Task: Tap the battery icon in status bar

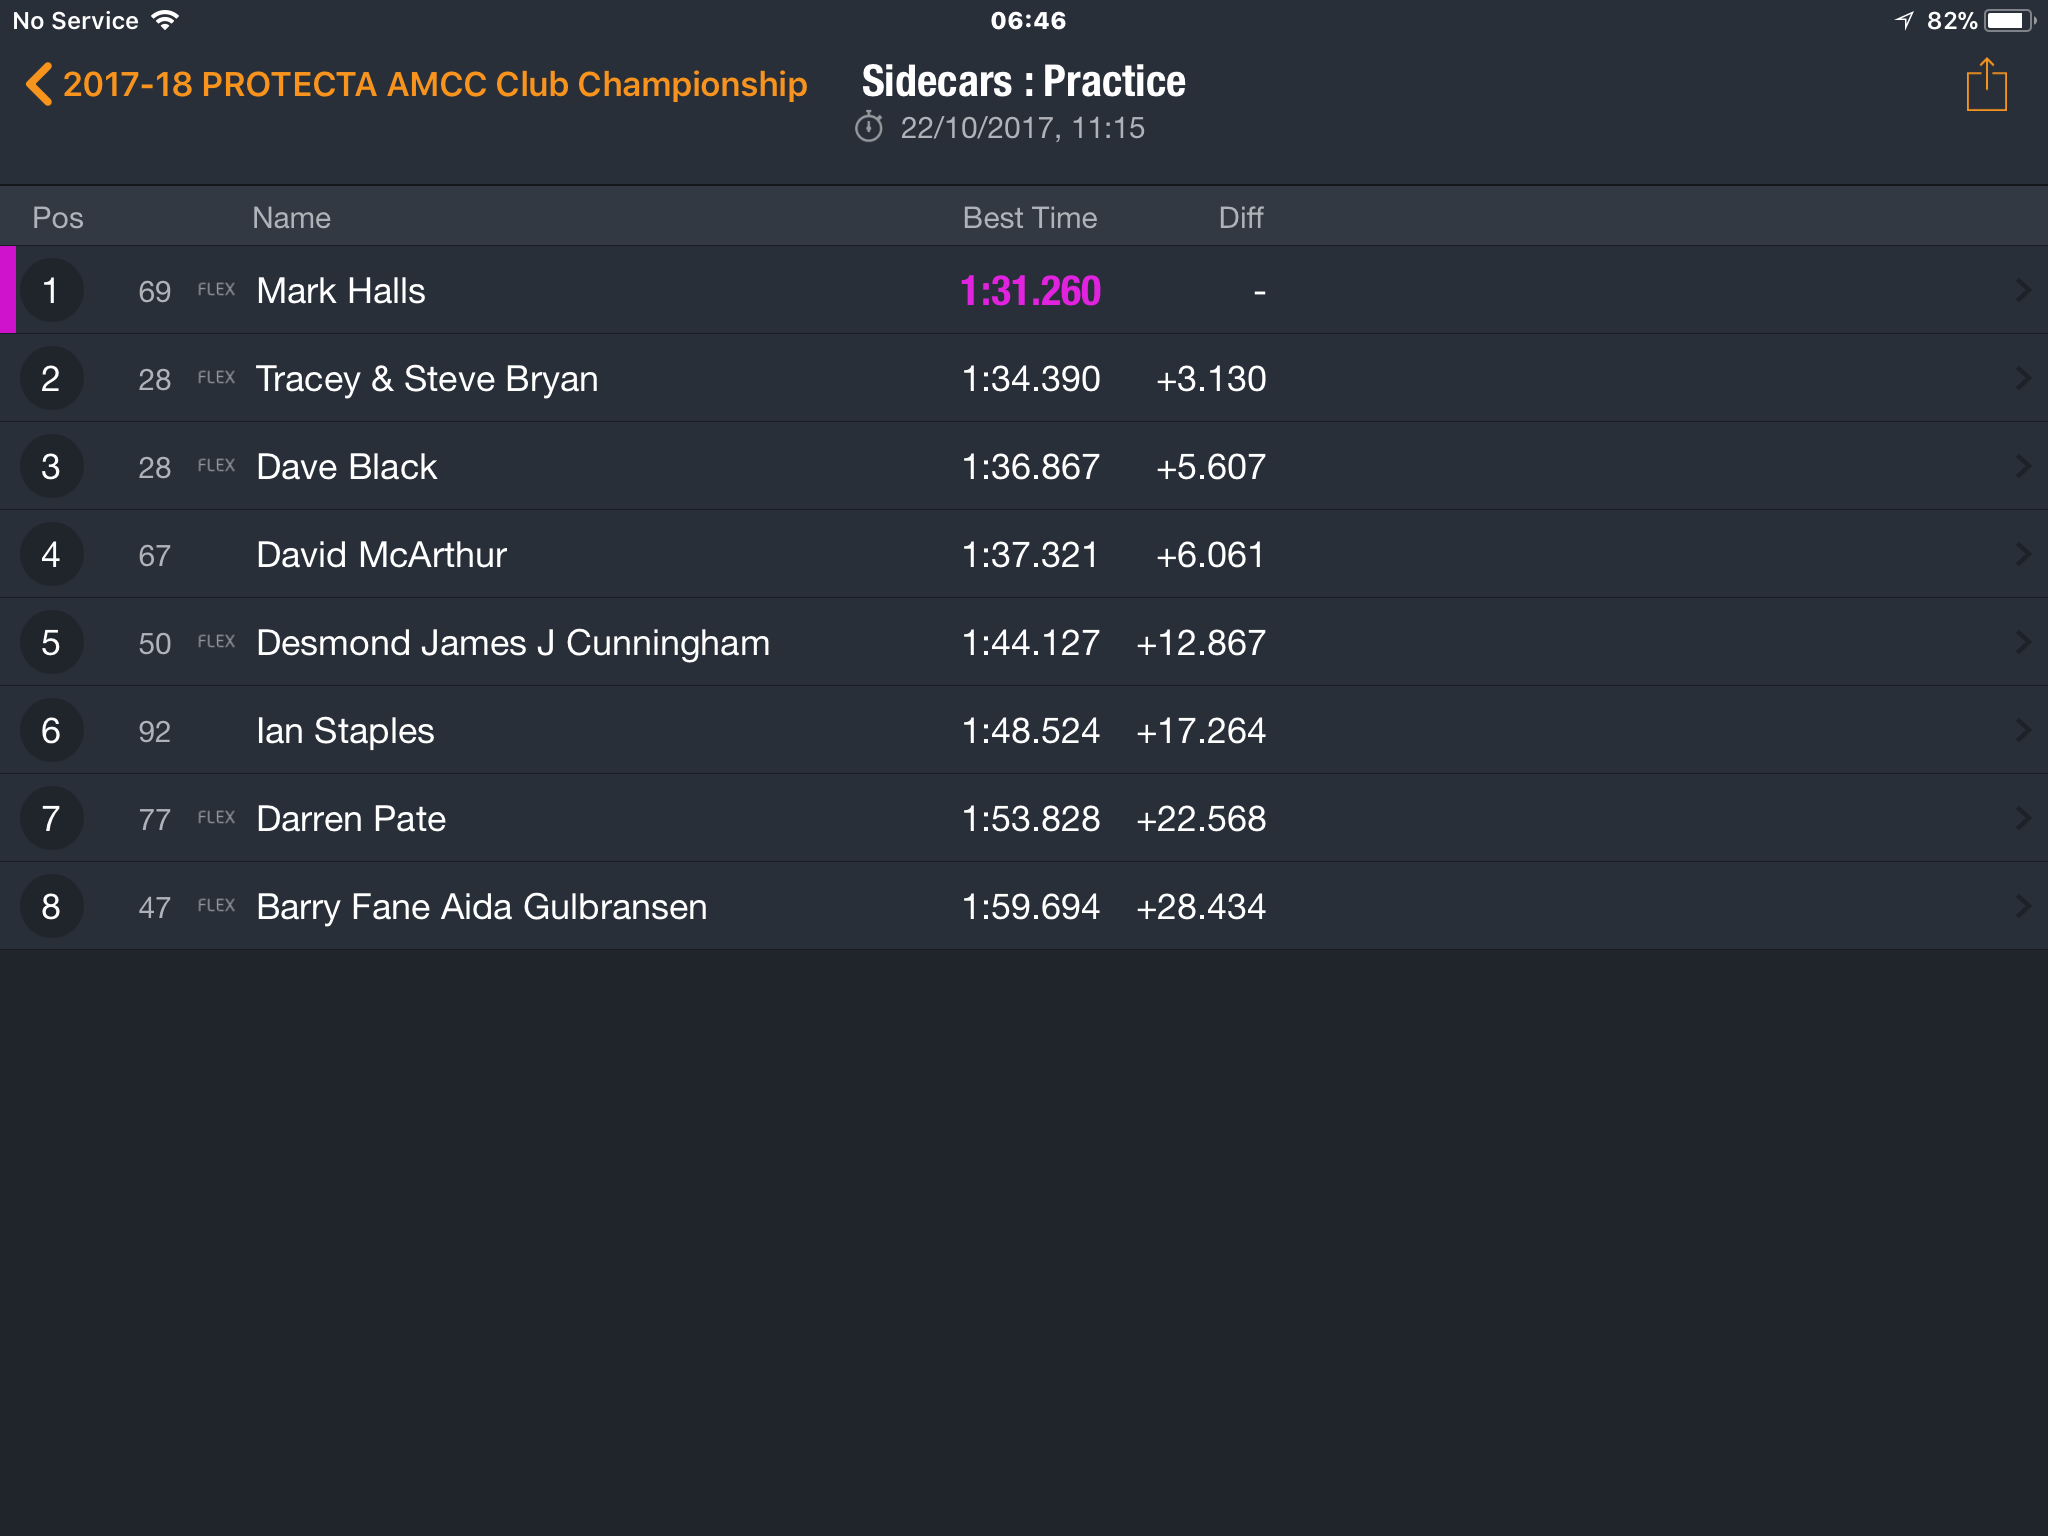Action: pos(2009,20)
